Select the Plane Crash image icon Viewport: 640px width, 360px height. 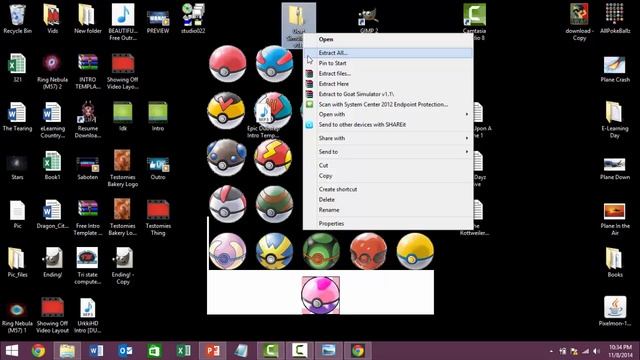[615, 69]
